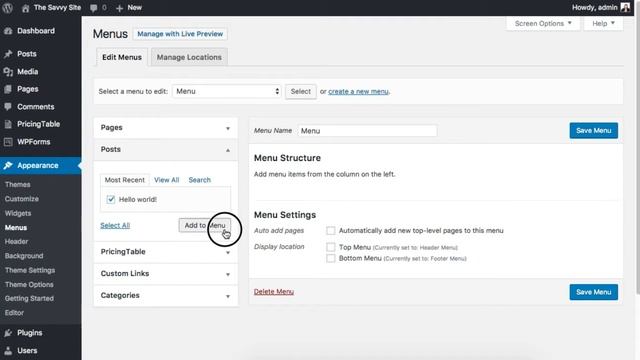Click the Delete Menu link
This screenshot has height=360, width=640.
274,292
